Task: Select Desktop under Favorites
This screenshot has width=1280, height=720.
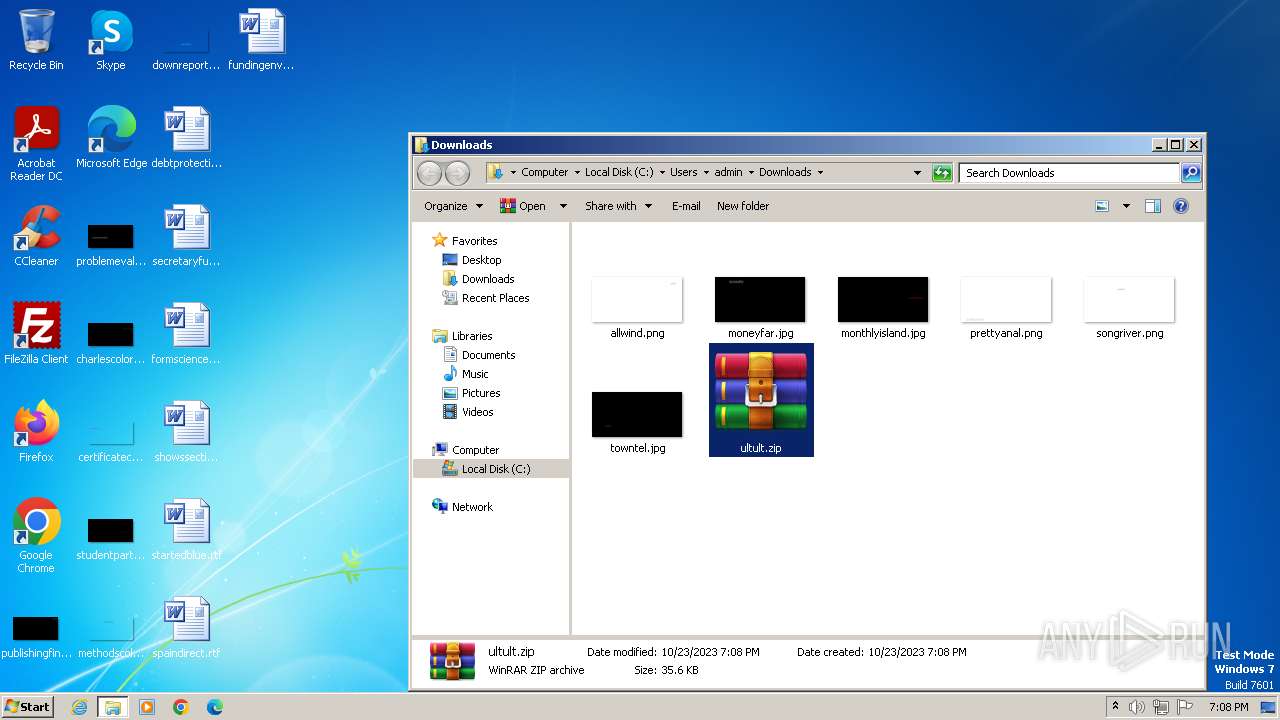Action: (472, 260)
